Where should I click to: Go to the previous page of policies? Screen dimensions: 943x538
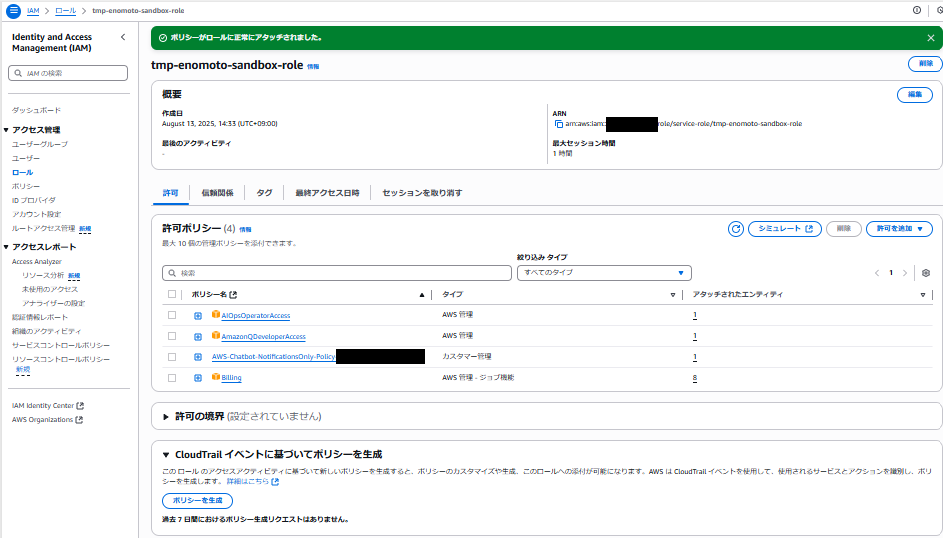877,273
